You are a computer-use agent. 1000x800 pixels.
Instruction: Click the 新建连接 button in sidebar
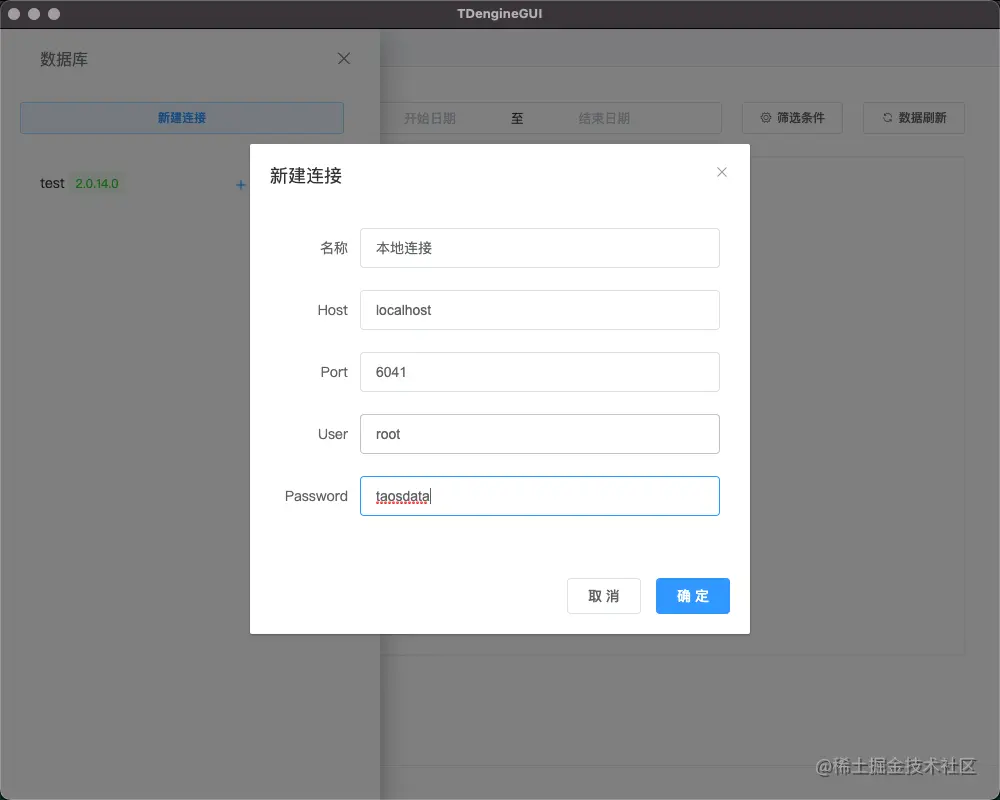[182, 118]
